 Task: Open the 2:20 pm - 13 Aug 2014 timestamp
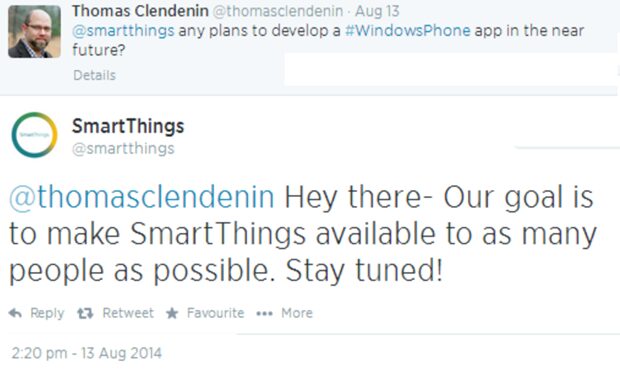(x=87, y=353)
